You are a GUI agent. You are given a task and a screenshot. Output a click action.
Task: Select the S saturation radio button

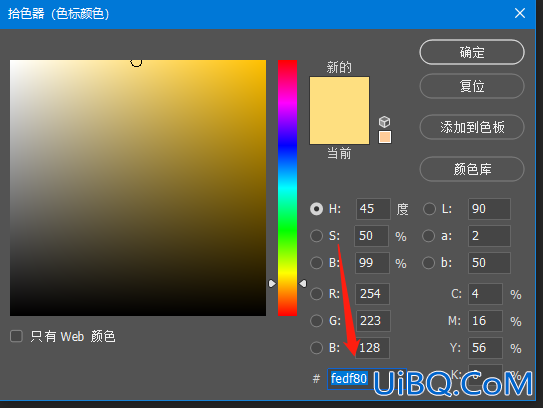coord(317,236)
